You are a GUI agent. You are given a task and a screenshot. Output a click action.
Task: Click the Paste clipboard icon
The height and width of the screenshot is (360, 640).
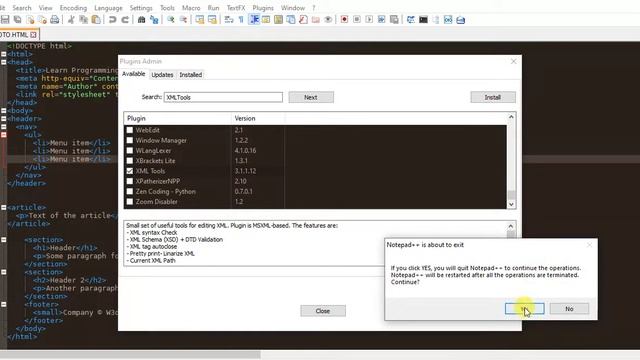point(96,20)
